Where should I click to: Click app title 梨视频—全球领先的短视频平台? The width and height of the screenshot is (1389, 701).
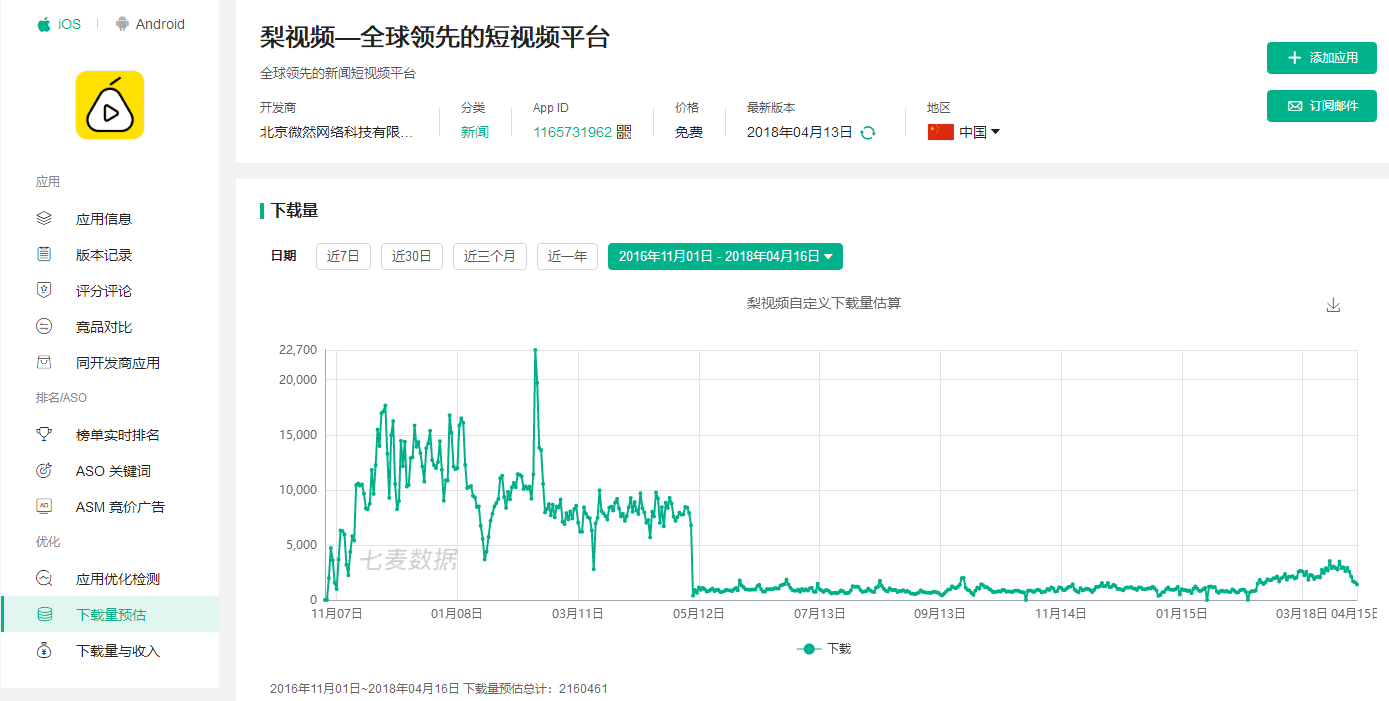pos(434,38)
